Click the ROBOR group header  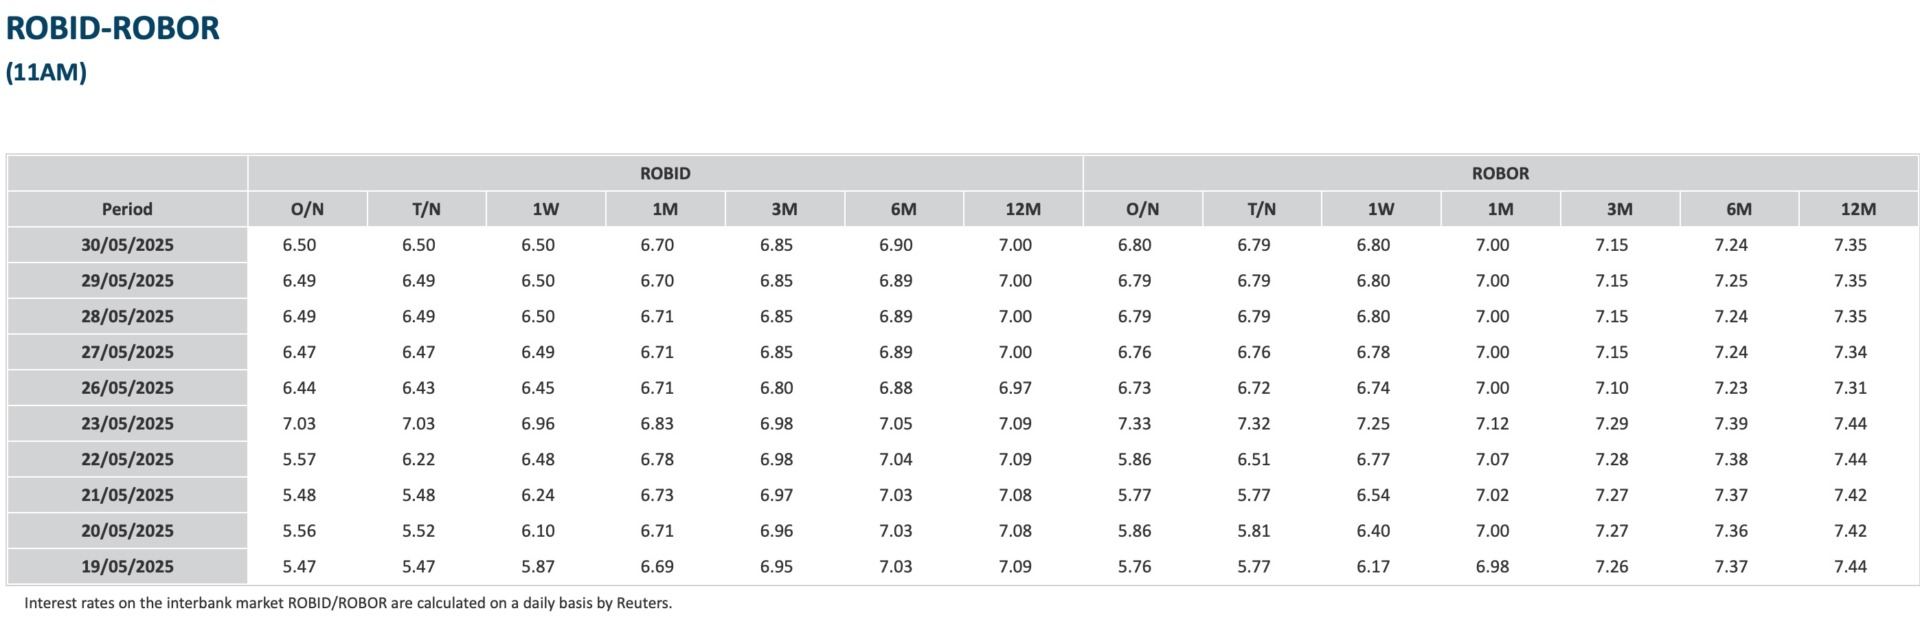tap(1500, 173)
